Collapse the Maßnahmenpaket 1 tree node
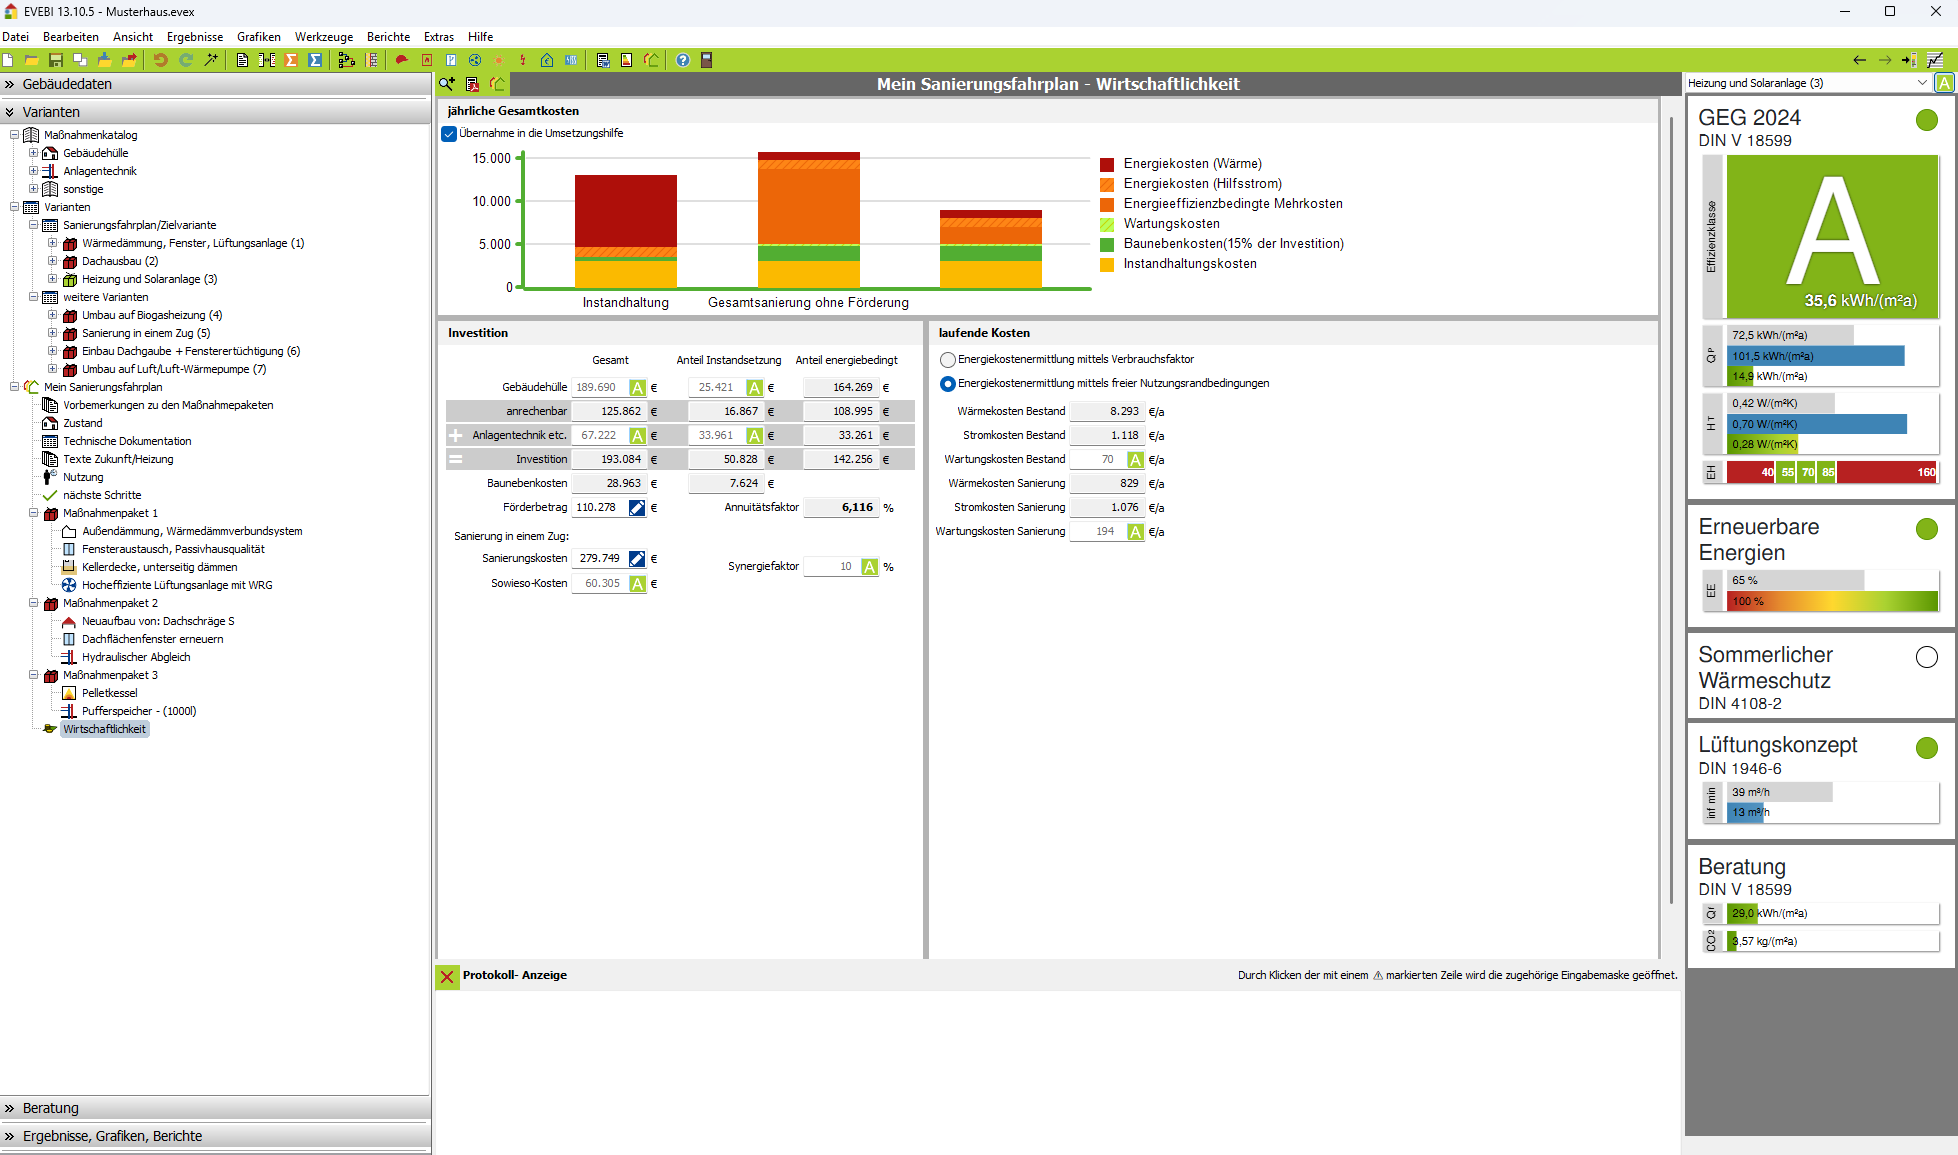1958x1155 pixels. coord(33,513)
